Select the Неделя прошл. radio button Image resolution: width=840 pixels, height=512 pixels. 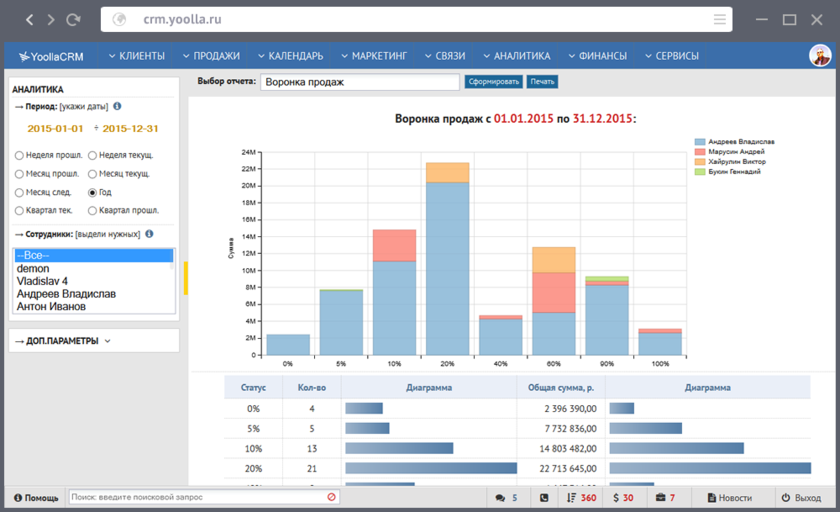[x=19, y=156]
